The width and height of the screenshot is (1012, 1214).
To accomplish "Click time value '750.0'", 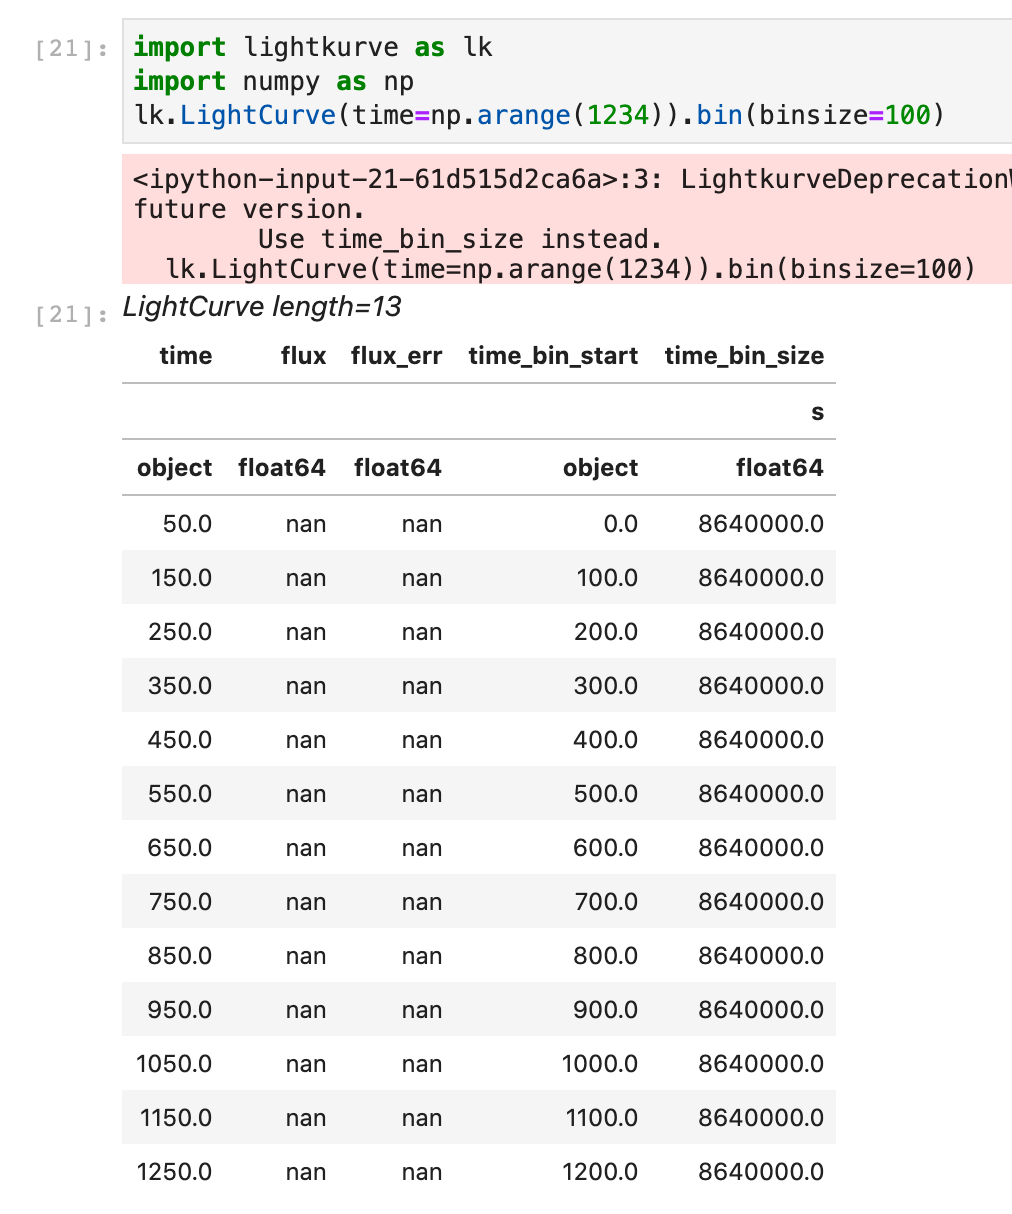I will click(181, 902).
